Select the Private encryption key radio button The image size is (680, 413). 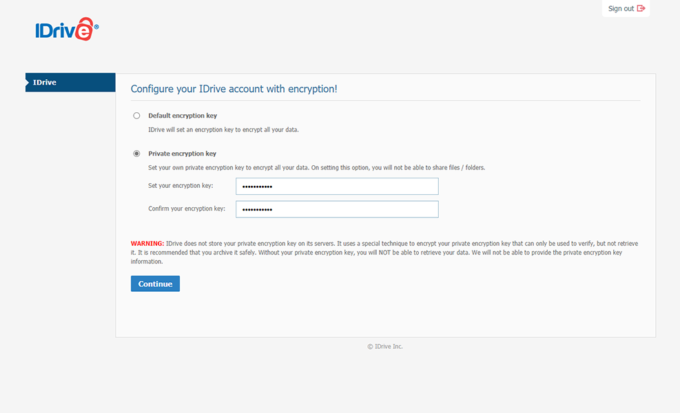tap(137, 154)
